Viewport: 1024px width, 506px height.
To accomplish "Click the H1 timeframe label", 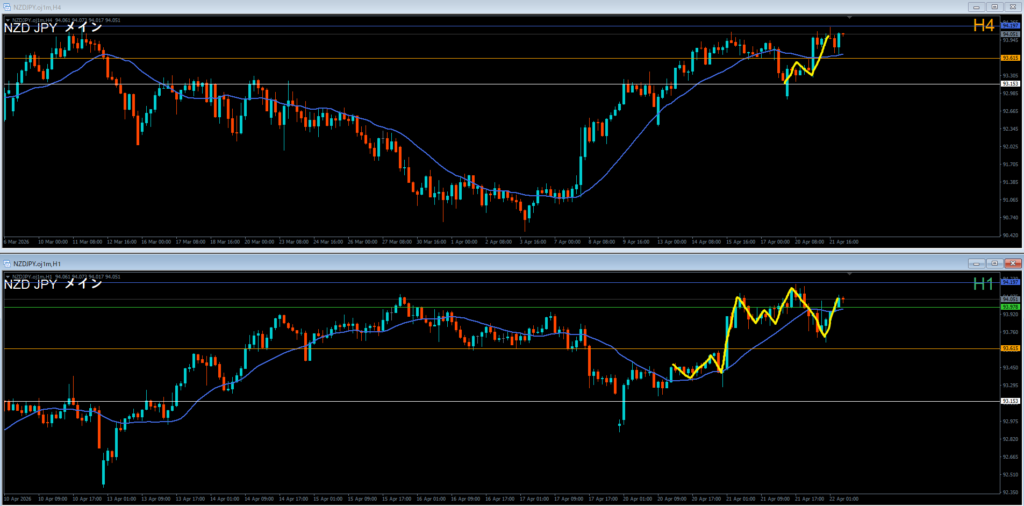I will tap(984, 284).
